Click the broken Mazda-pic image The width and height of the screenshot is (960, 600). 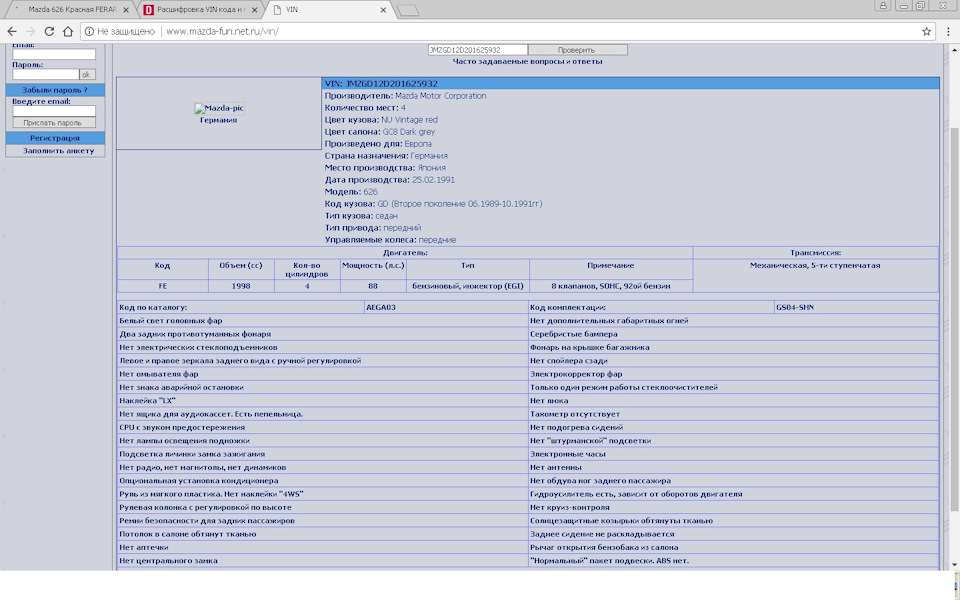coord(219,108)
